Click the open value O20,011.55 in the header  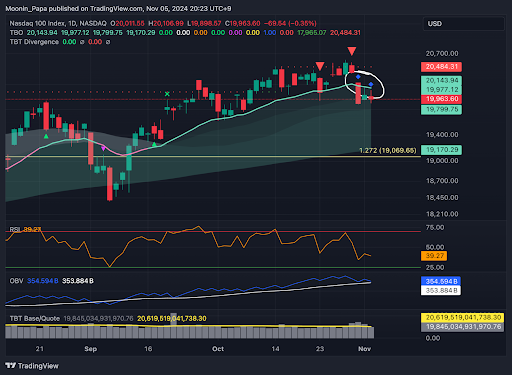[x=128, y=23]
